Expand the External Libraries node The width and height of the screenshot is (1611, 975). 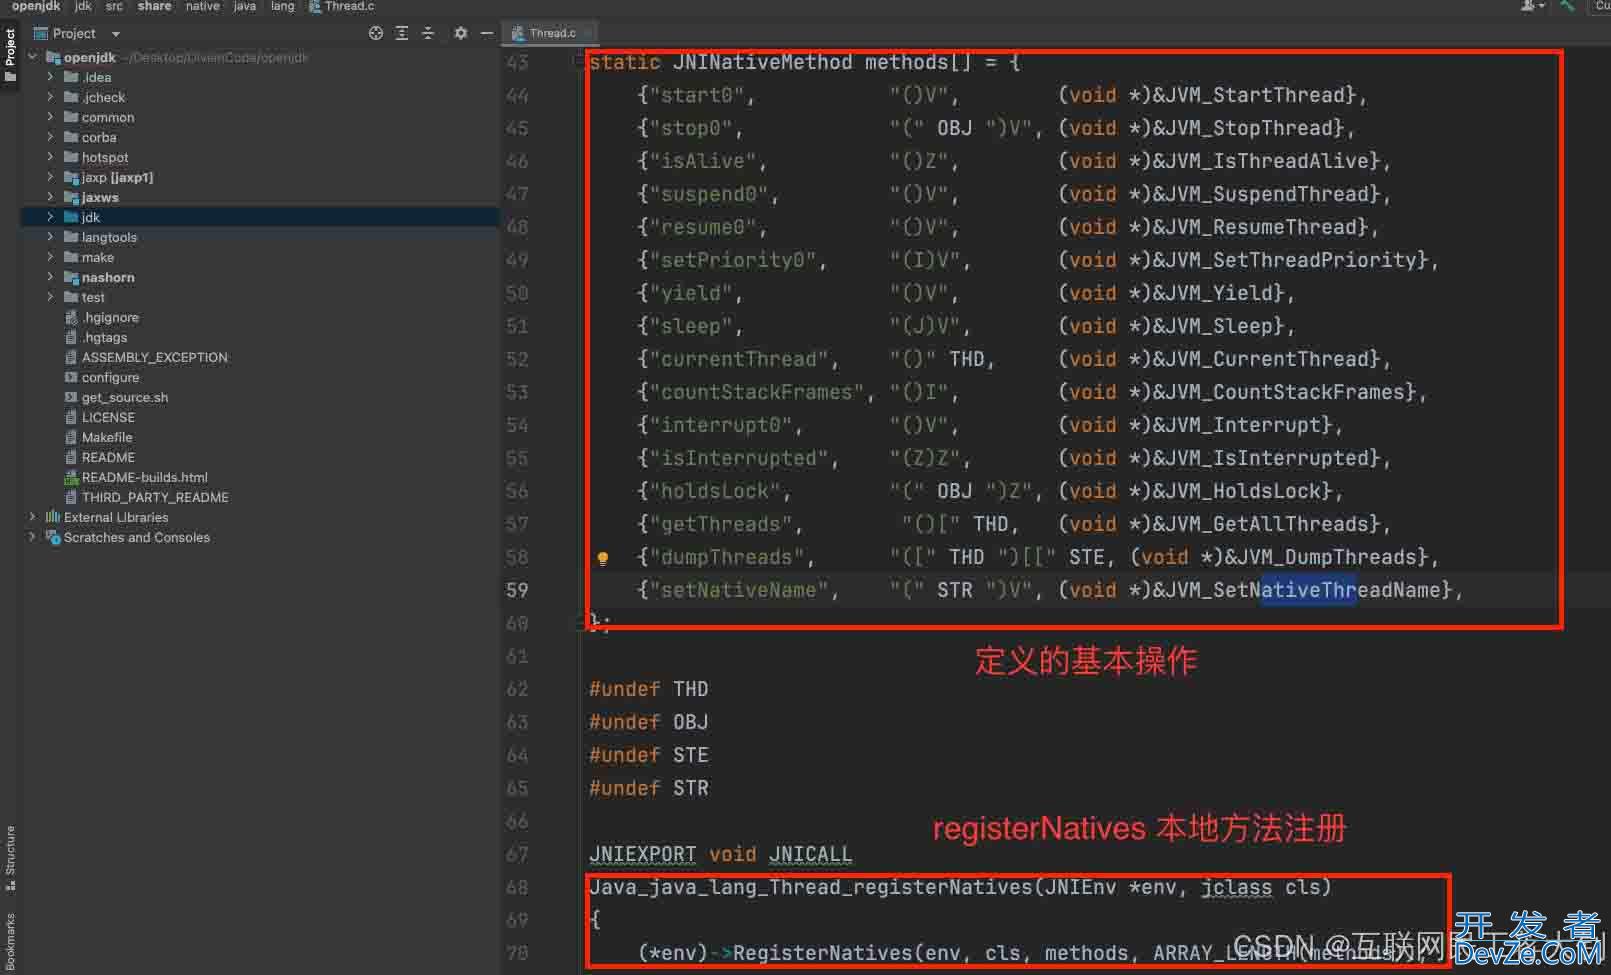33,517
